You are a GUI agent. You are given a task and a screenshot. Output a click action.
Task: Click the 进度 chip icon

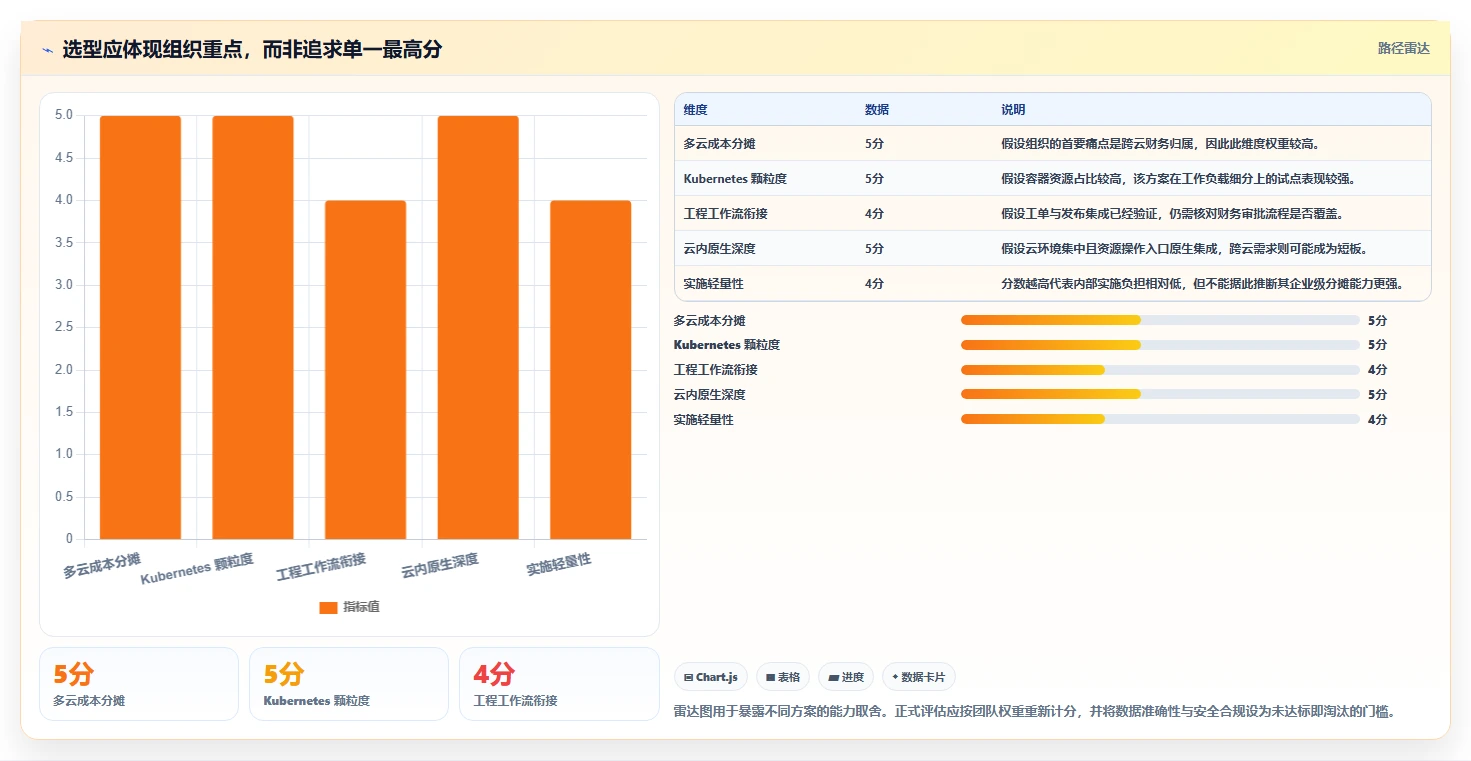point(833,678)
